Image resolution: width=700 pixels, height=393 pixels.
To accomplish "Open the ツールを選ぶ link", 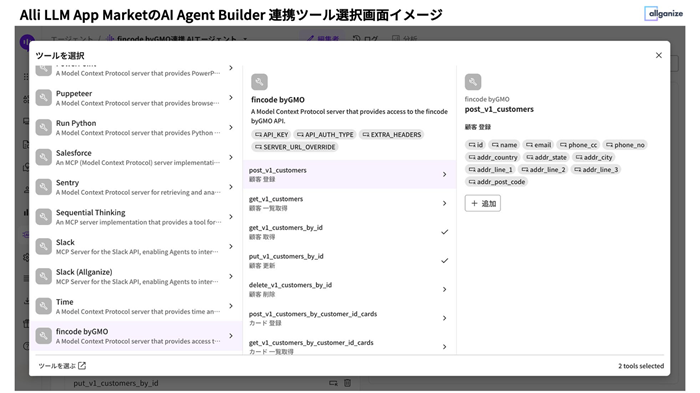I will (x=57, y=366).
